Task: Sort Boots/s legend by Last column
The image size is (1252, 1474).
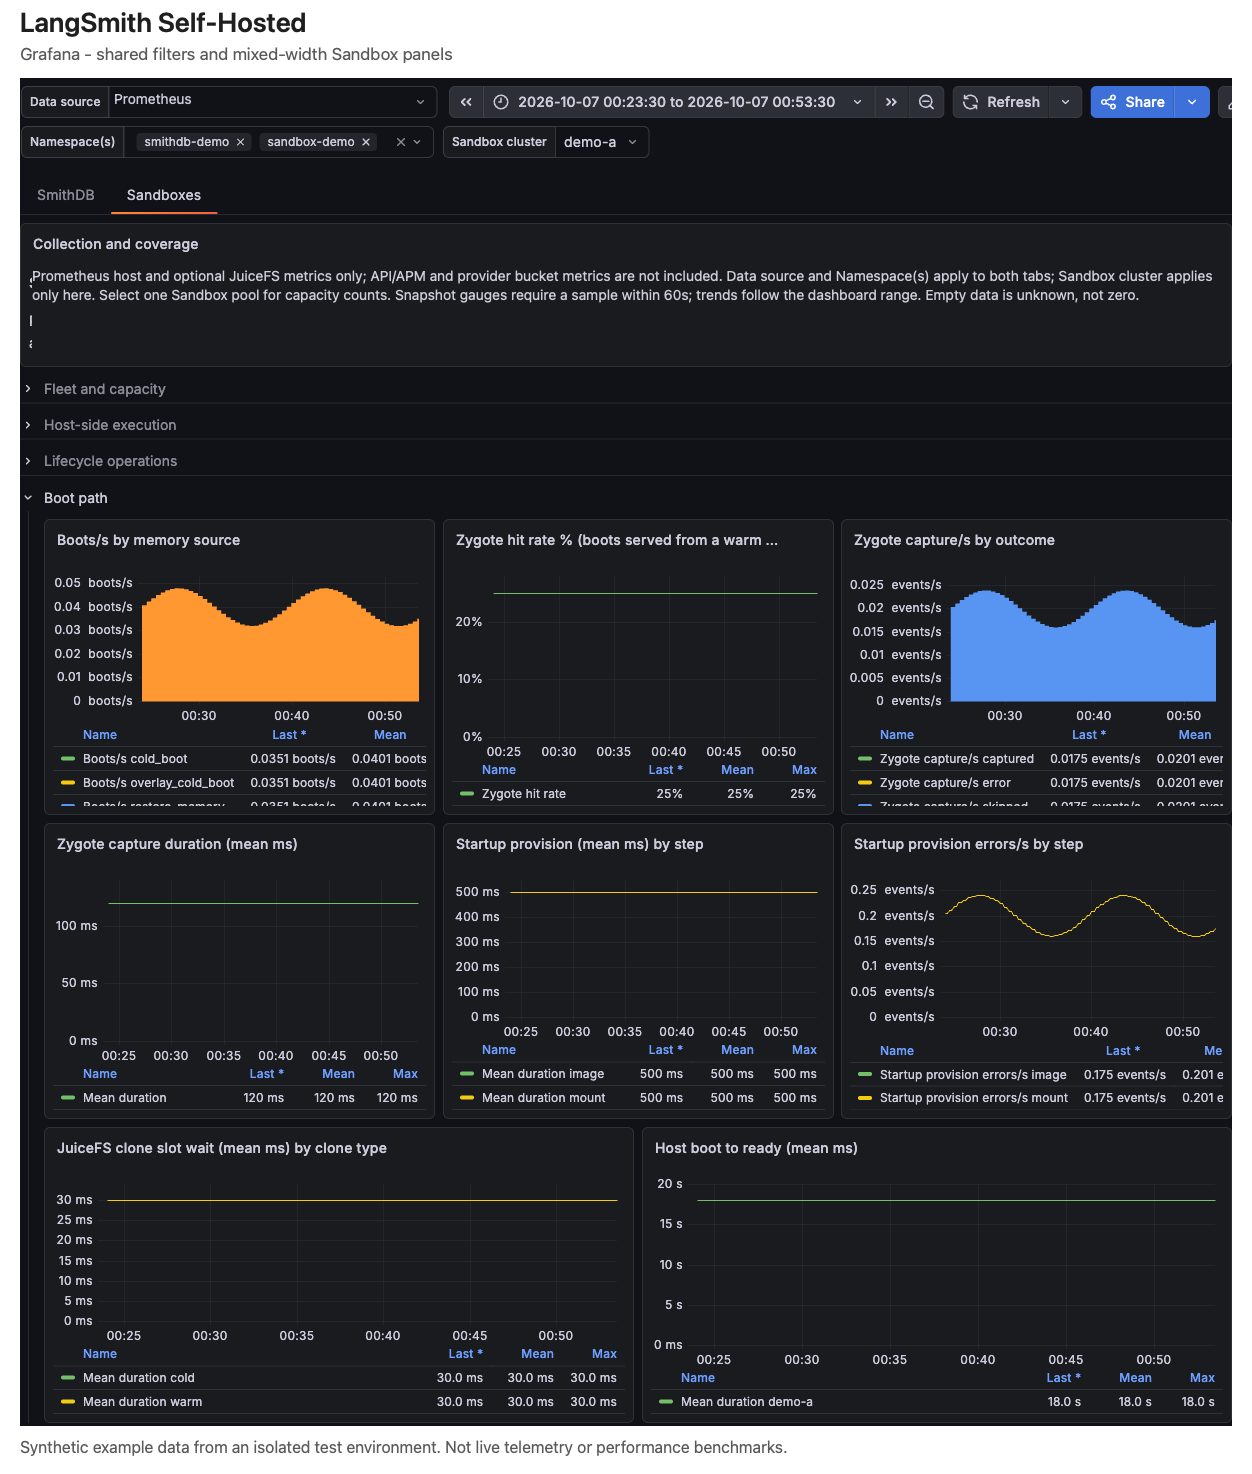Action: 289,735
